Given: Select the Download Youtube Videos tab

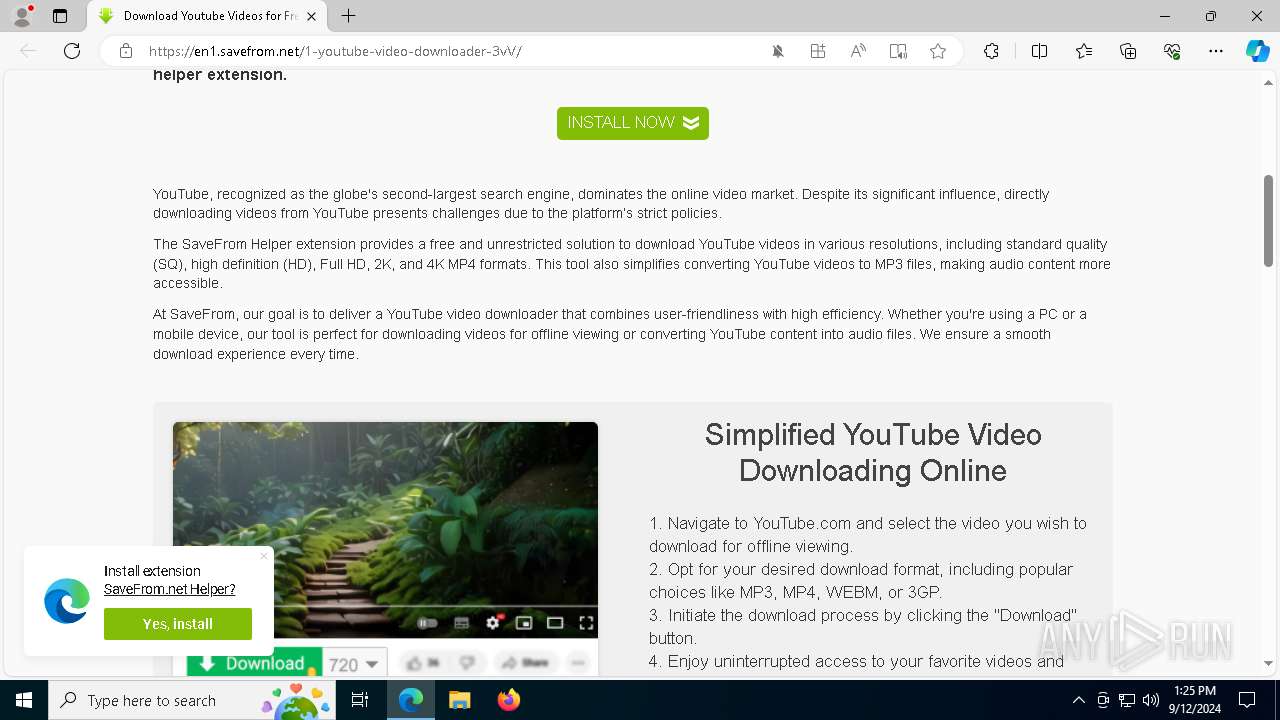Looking at the screenshot, I should point(207,16).
